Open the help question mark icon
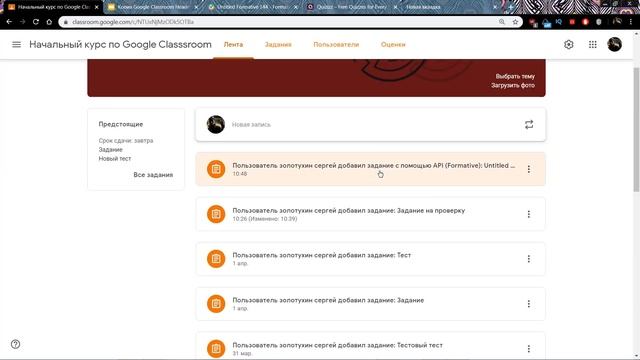This screenshot has width=640, height=360. (16, 344)
